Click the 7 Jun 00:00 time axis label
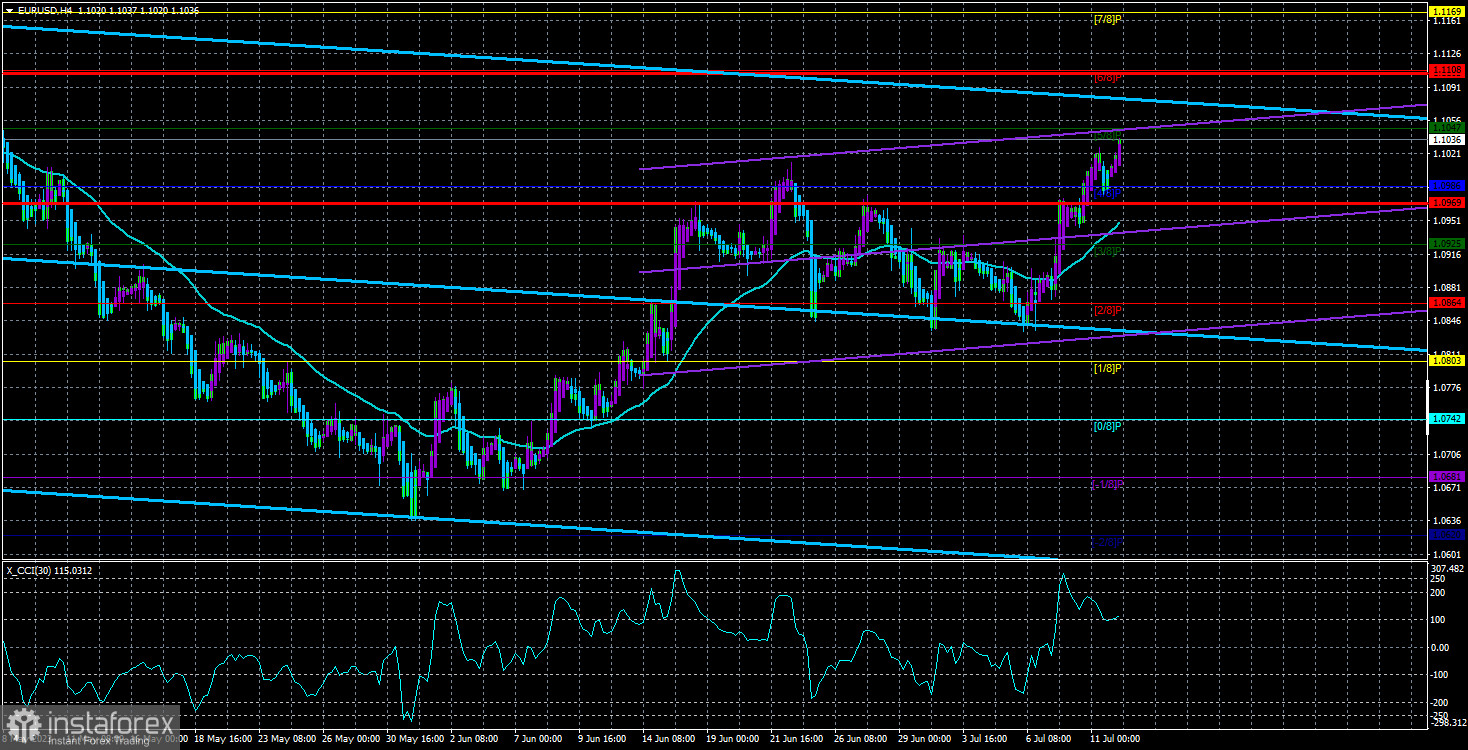 [536, 739]
